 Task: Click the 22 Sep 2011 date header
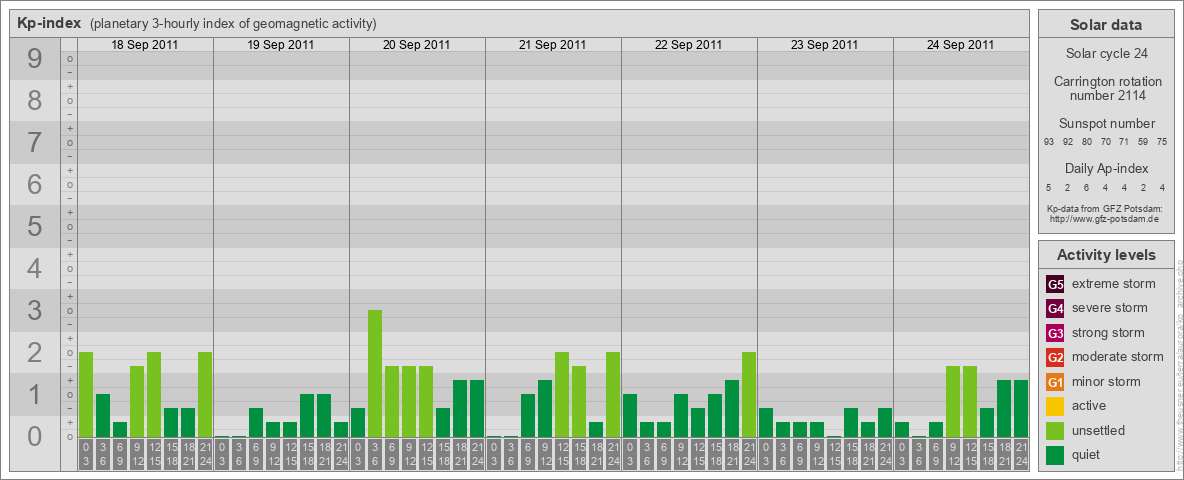(689, 45)
